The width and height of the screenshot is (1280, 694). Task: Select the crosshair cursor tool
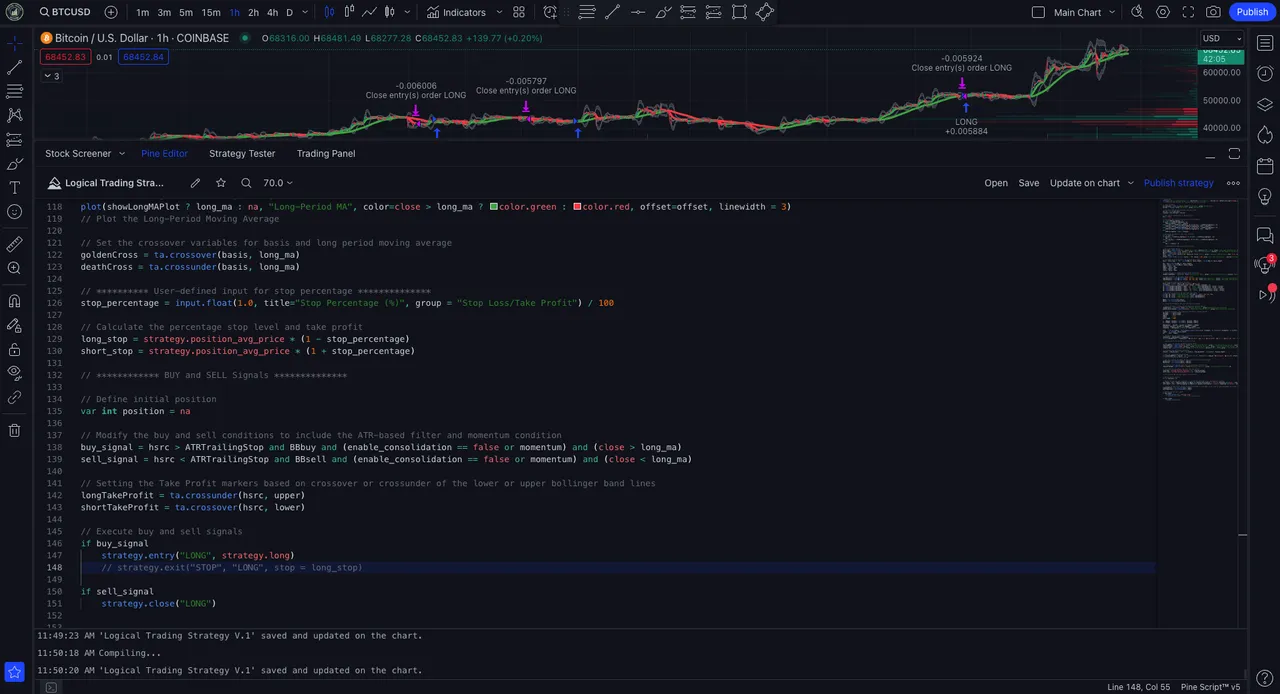[14, 44]
